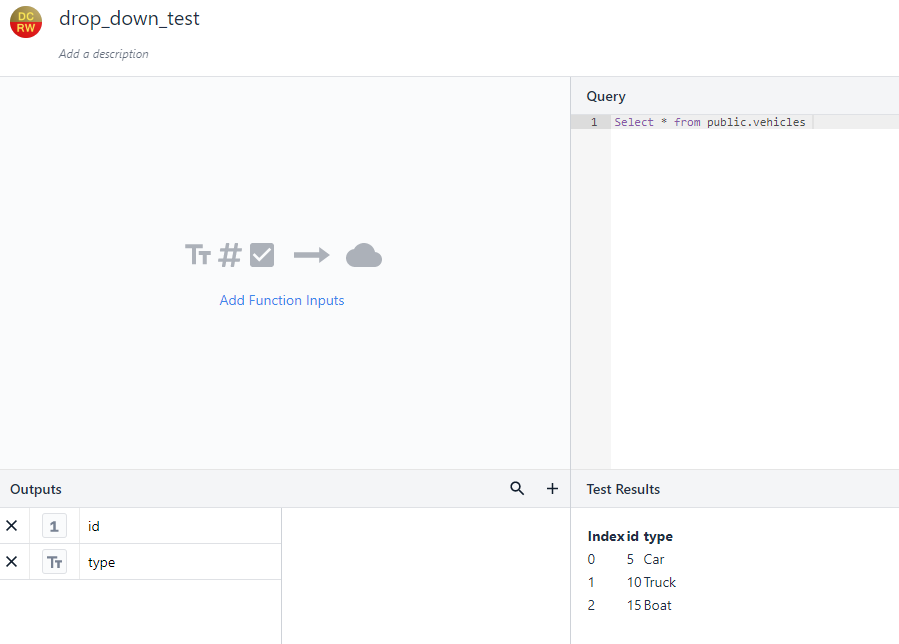Delete the type output row

(x=12, y=562)
